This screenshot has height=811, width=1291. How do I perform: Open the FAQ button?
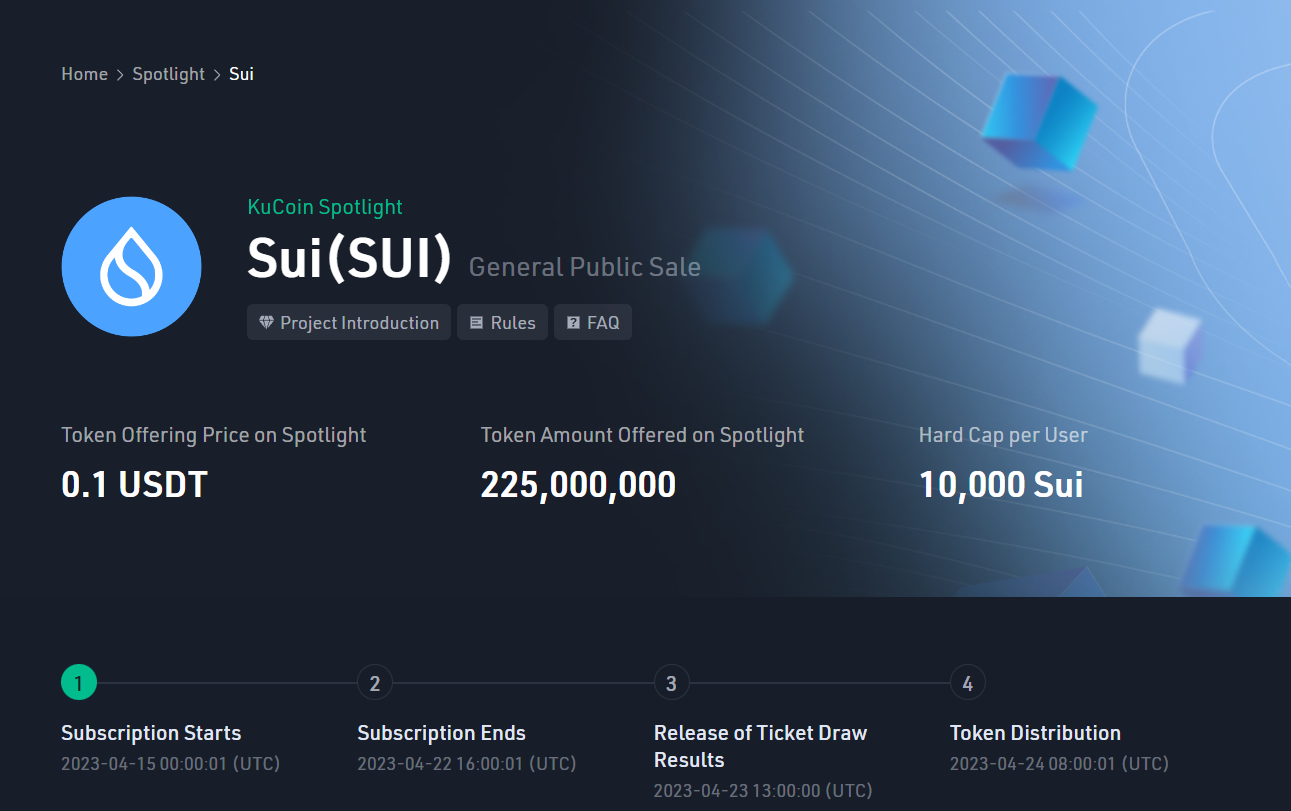click(593, 323)
